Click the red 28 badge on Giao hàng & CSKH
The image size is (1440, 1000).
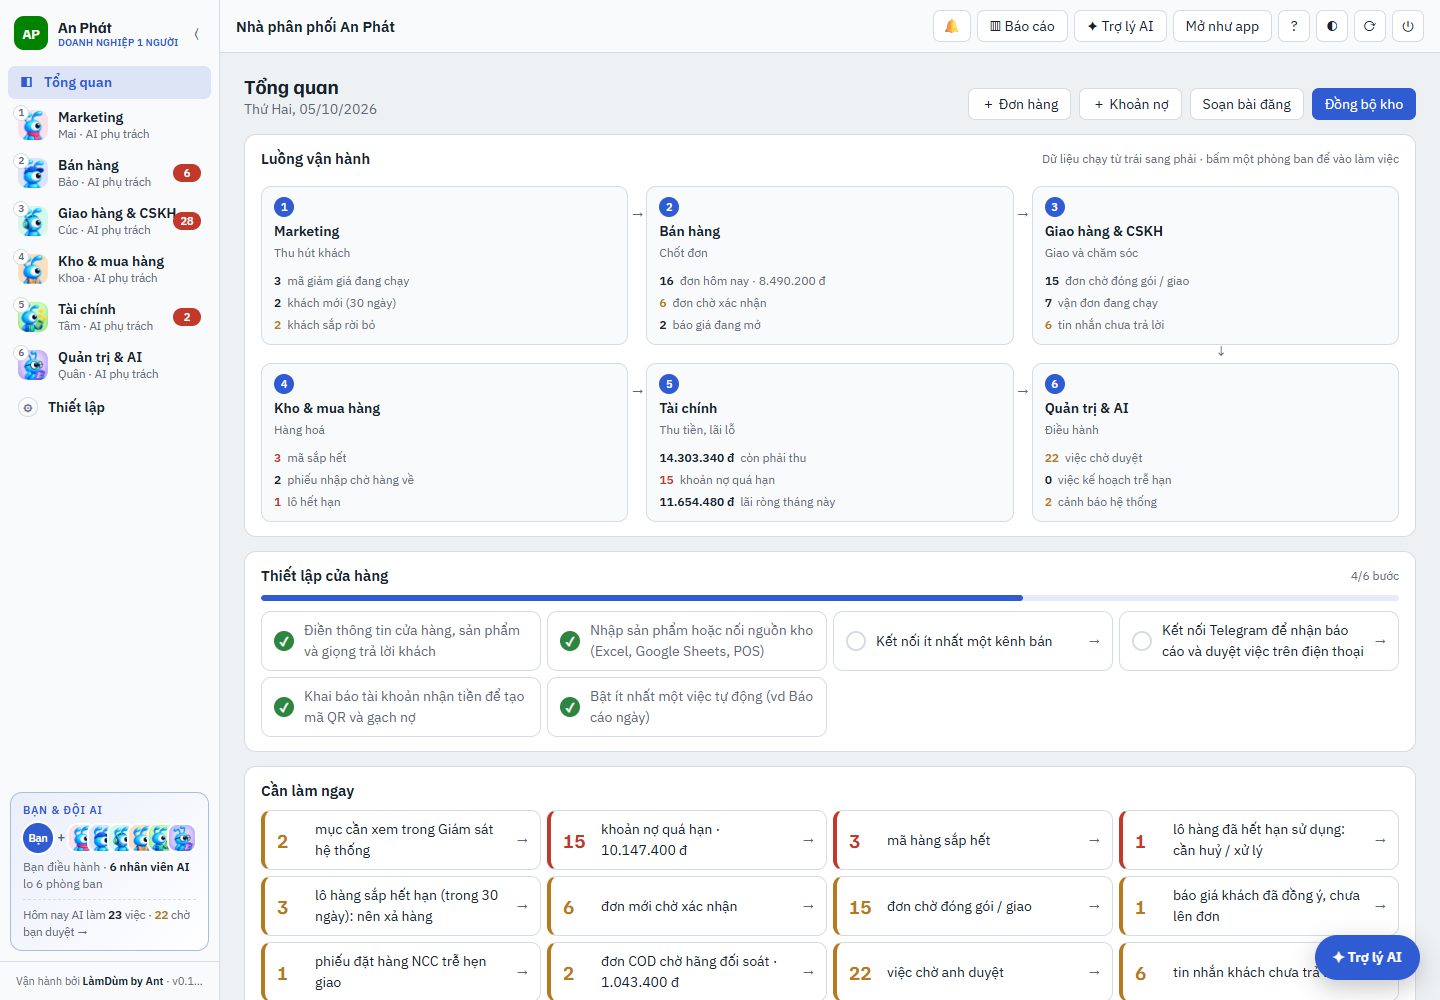pos(187,221)
